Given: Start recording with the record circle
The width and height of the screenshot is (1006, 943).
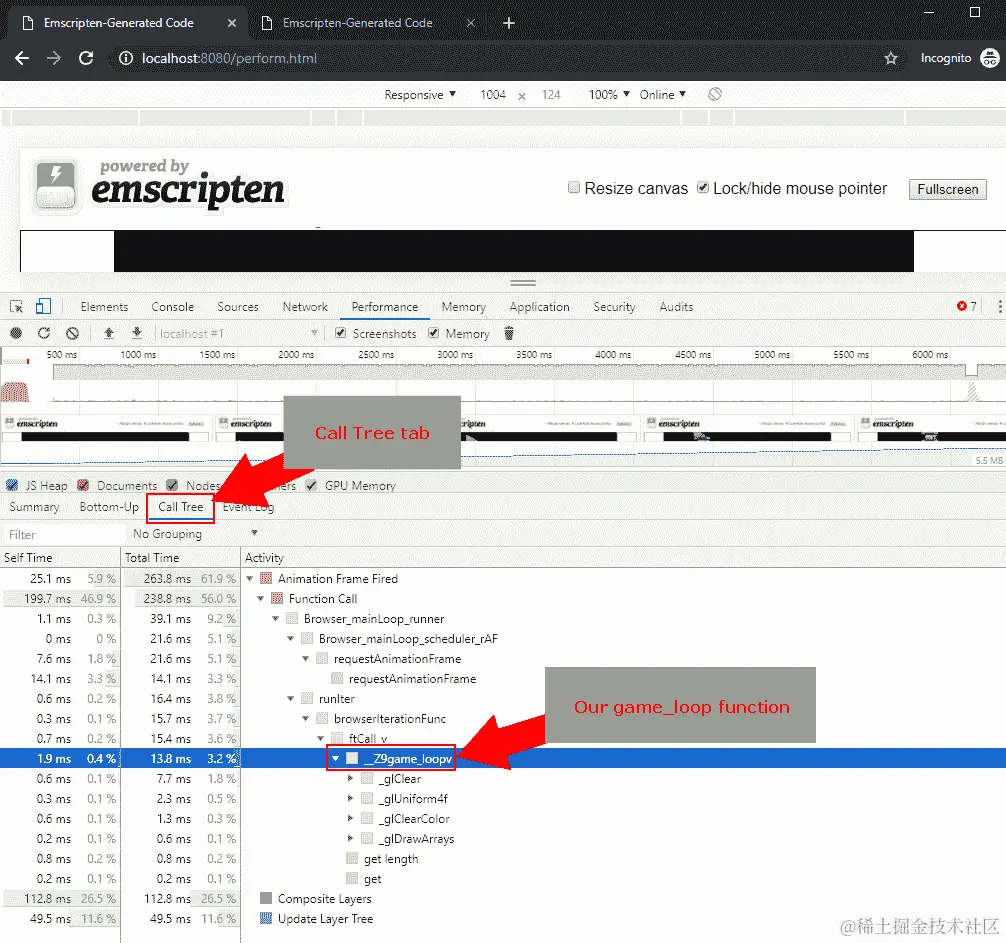Looking at the screenshot, I should pos(16,333).
